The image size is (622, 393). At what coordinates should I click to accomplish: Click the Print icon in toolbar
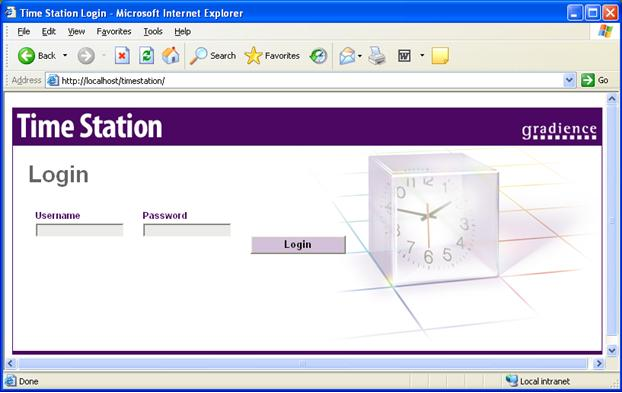(376, 56)
